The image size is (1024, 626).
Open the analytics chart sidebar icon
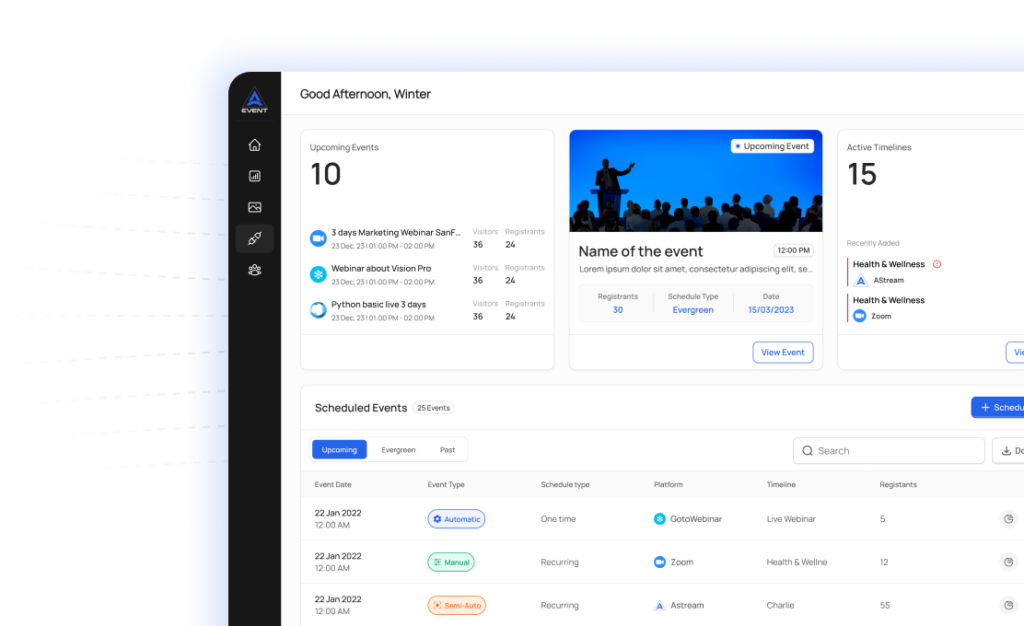click(x=255, y=176)
